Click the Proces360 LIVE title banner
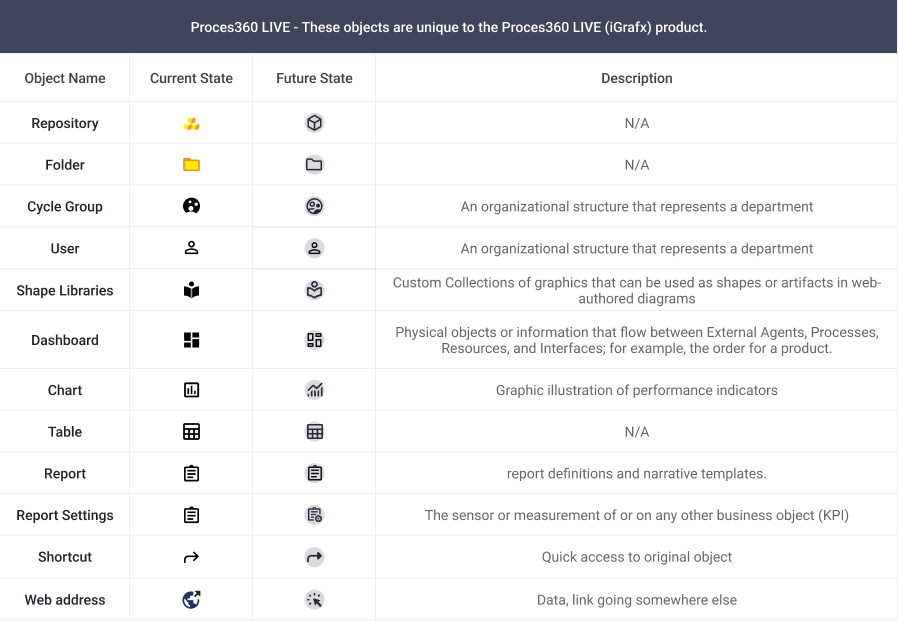Screen dimensions: 898x621 click(x=449, y=27)
